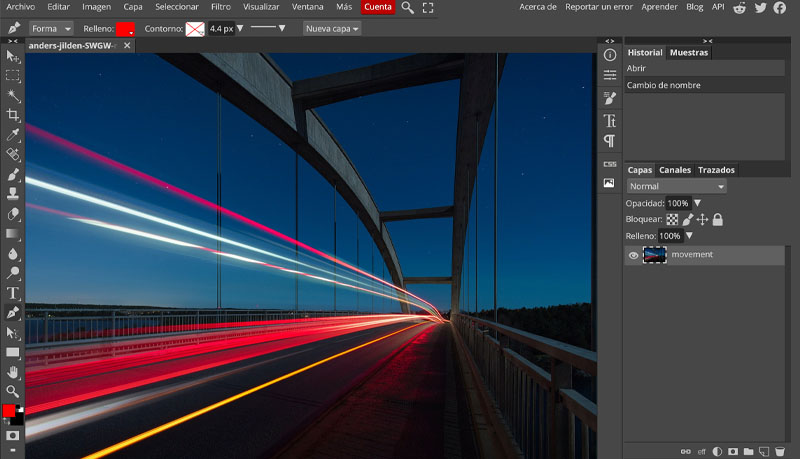Select the Crop tool

[x=13, y=115]
